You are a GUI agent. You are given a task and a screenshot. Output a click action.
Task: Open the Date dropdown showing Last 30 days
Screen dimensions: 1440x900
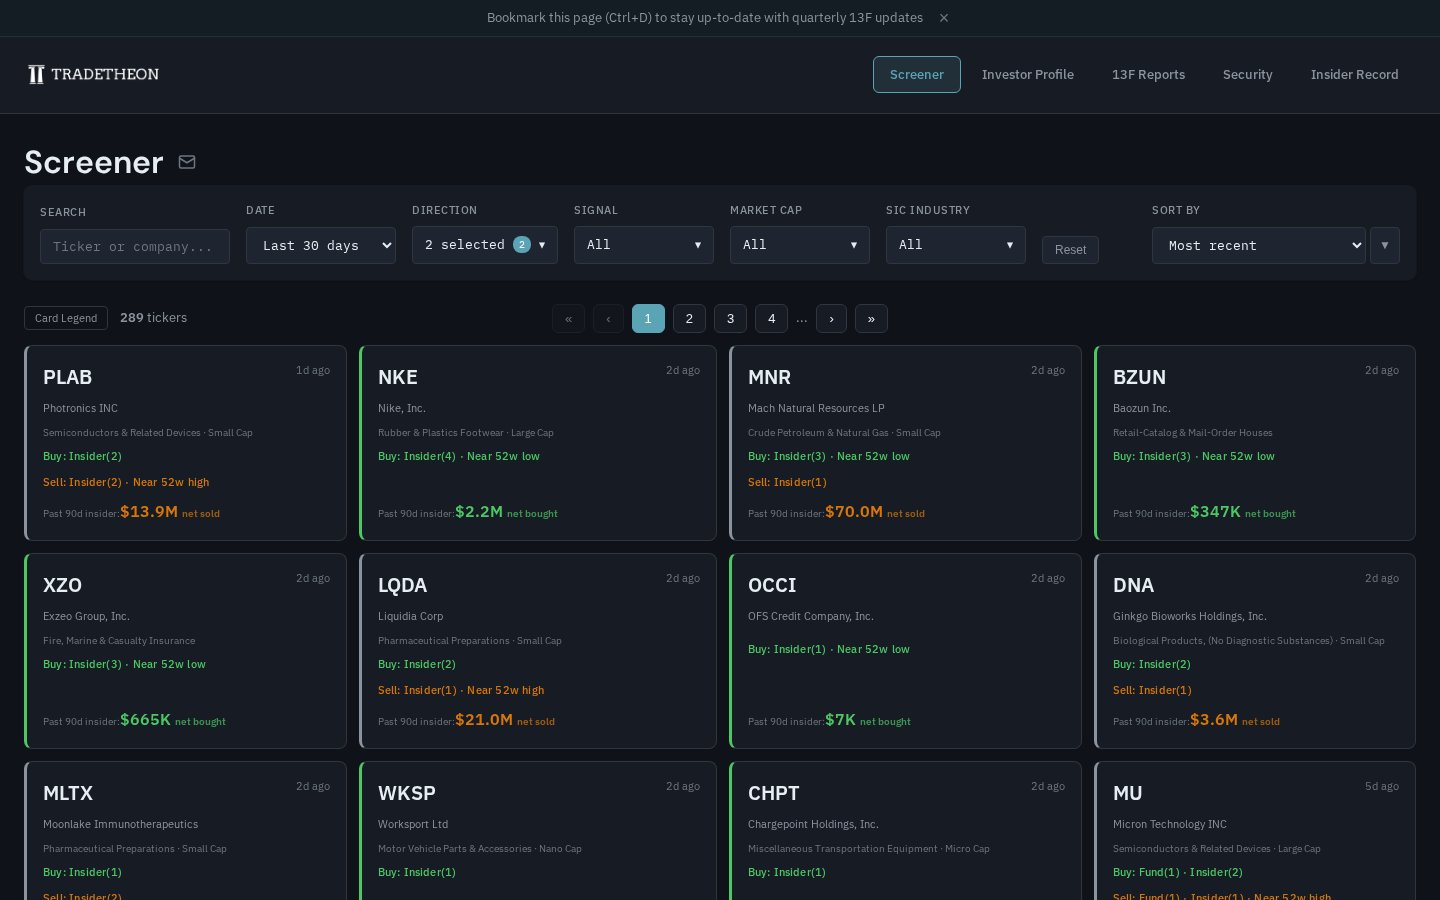click(x=320, y=245)
